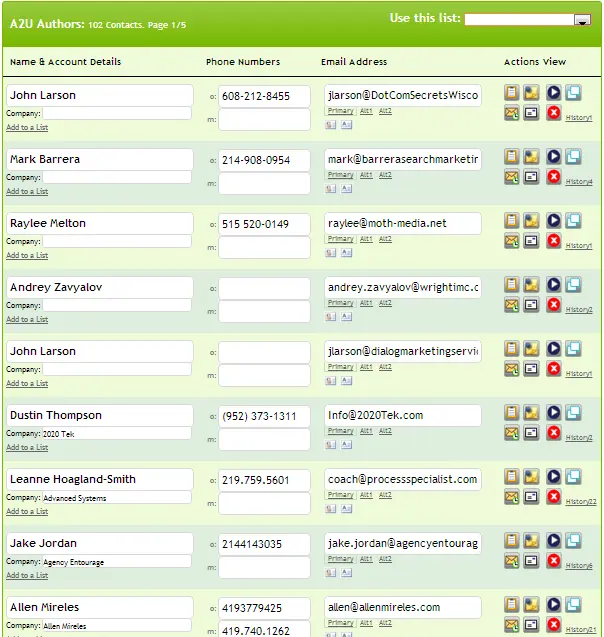Screen dimensions: 604x637
Task: Click envelope-with-clock icon for Dustin Thompson
Action: [511, 433]
